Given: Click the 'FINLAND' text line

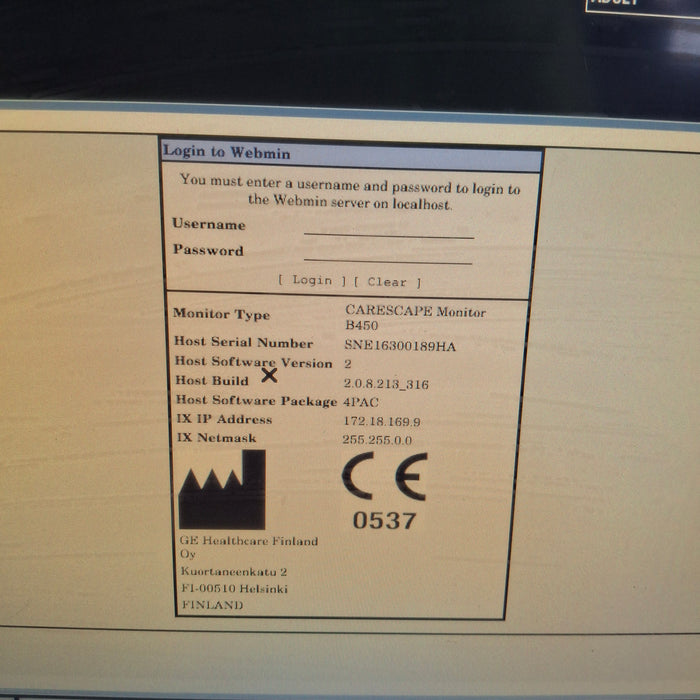Looking at the screenshot, I should tap(212, 605).
